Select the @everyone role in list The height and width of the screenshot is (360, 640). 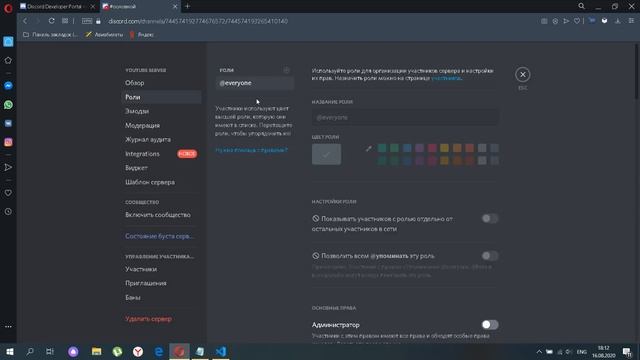pyautogui.click(x=255, y=83)
